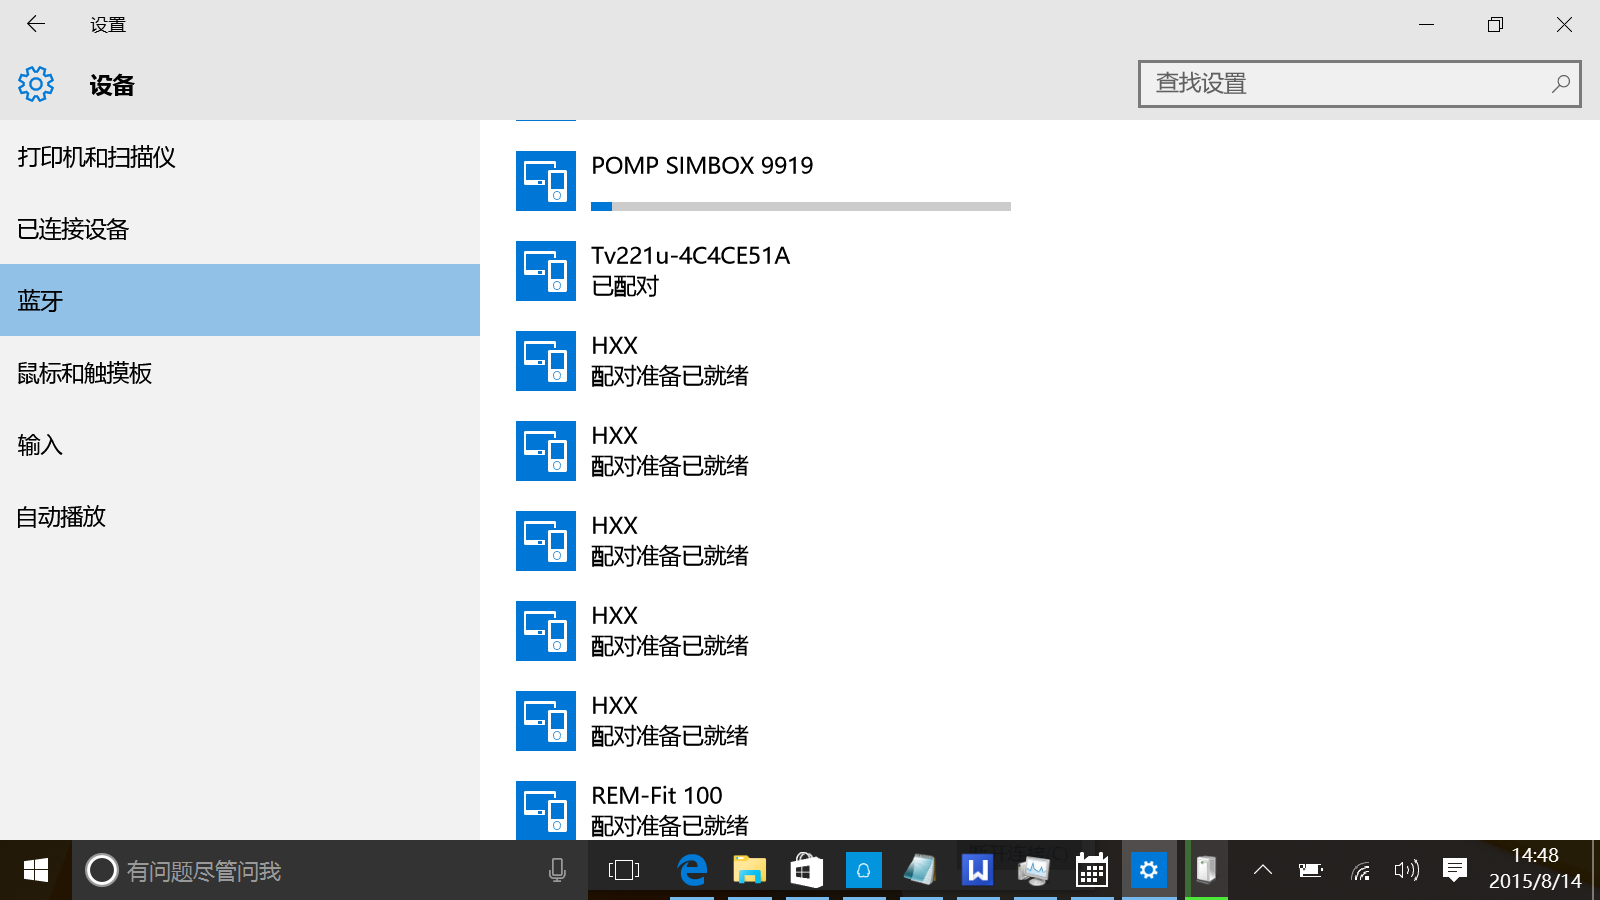Click the POMP SIMBOX 9919 device icon
The image size is (1600, 900).
pos(545,181)
